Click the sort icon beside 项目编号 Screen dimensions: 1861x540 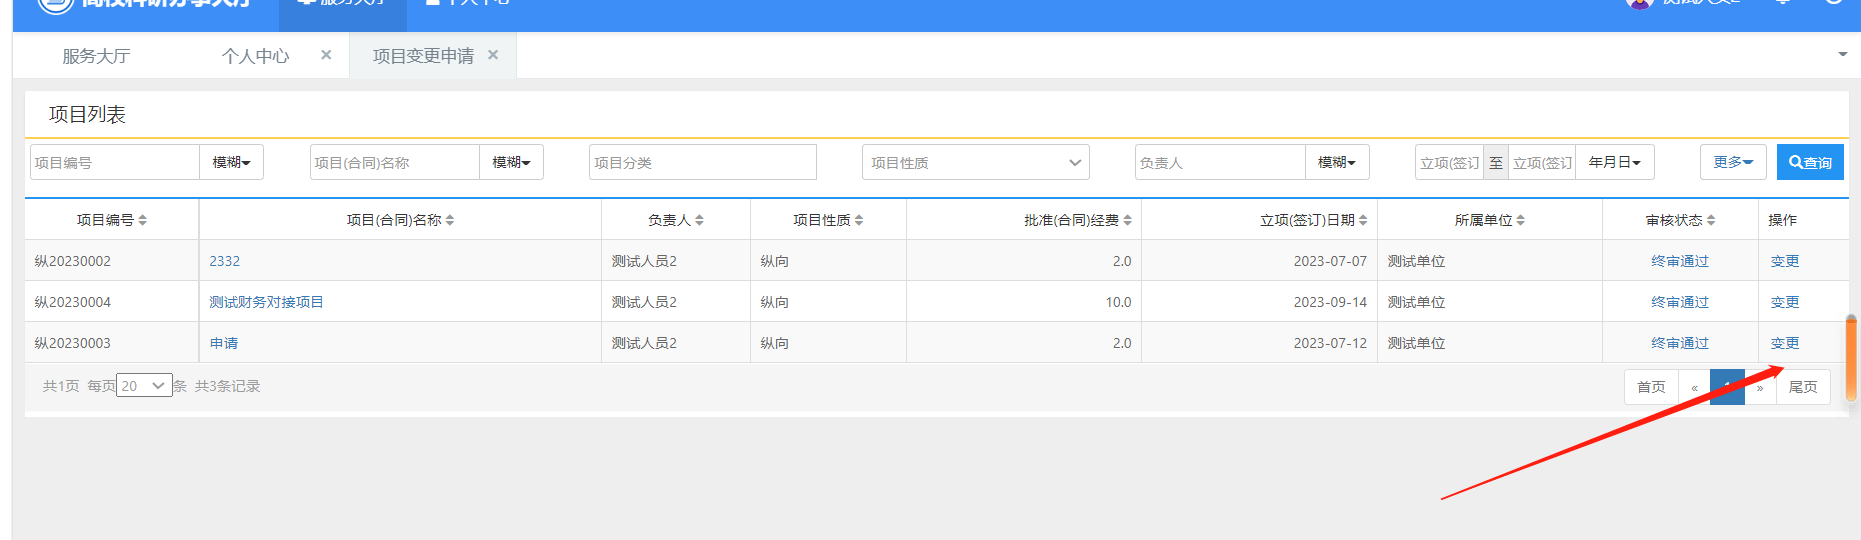coord(143,220)
